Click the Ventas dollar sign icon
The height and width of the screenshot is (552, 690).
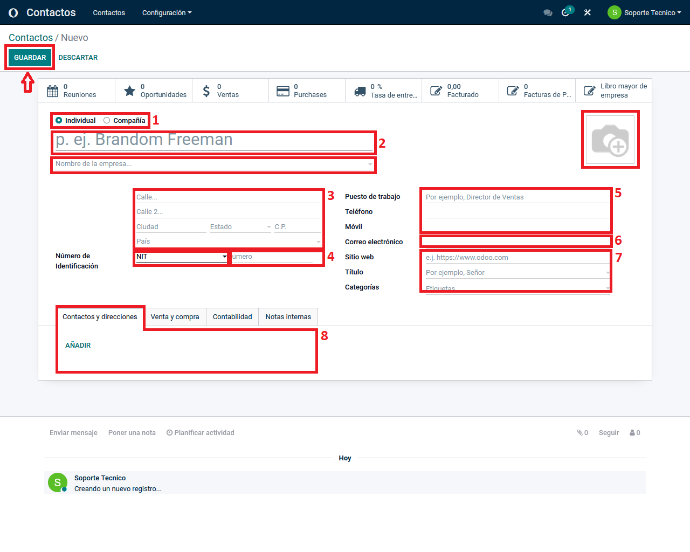click(206, 91)
